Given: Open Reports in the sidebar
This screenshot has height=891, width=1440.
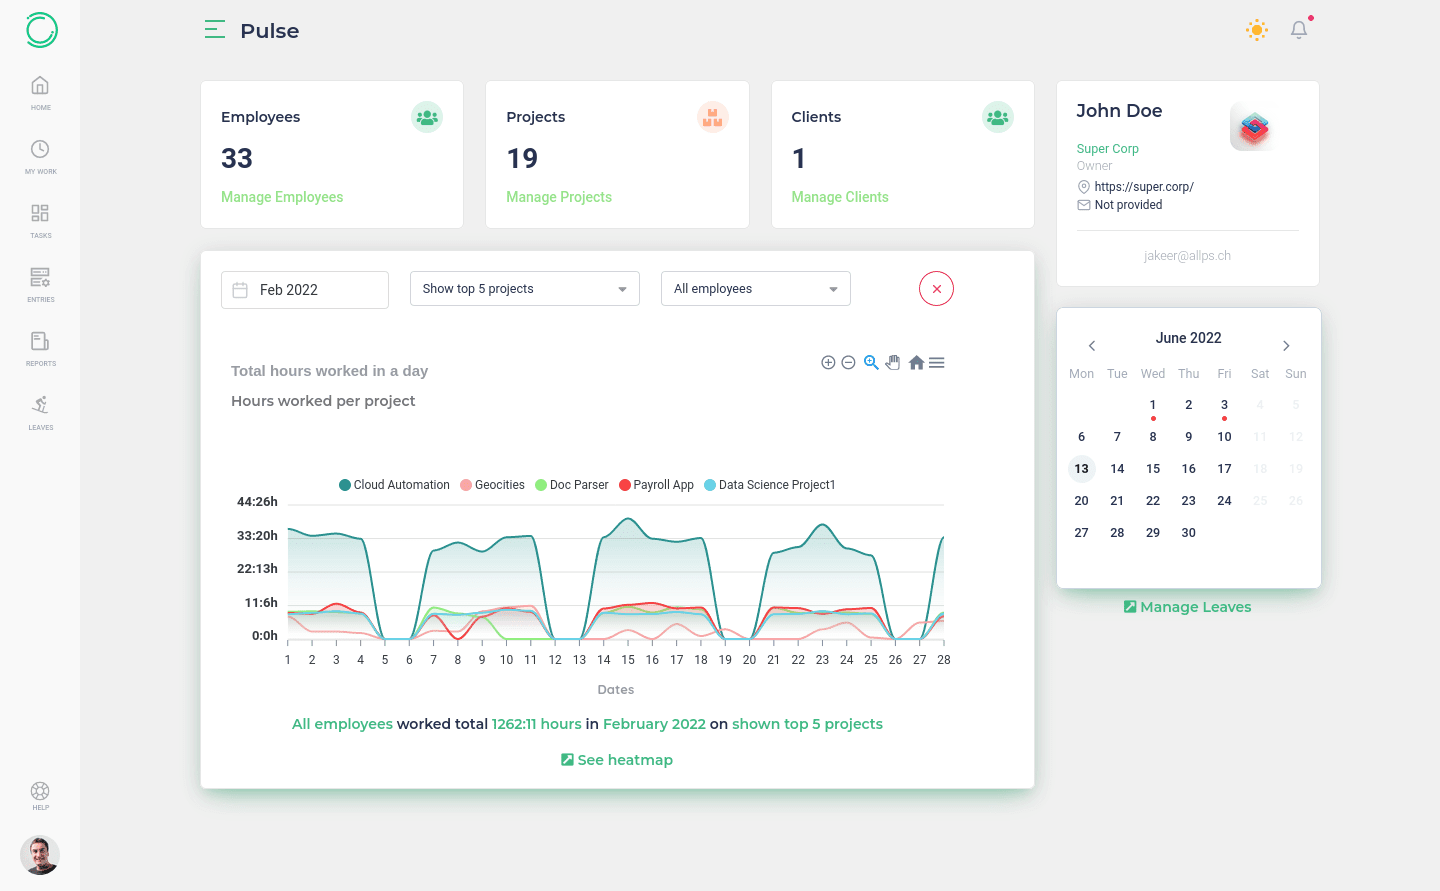Looking at the screenshot, I should [x=40, y=347].
